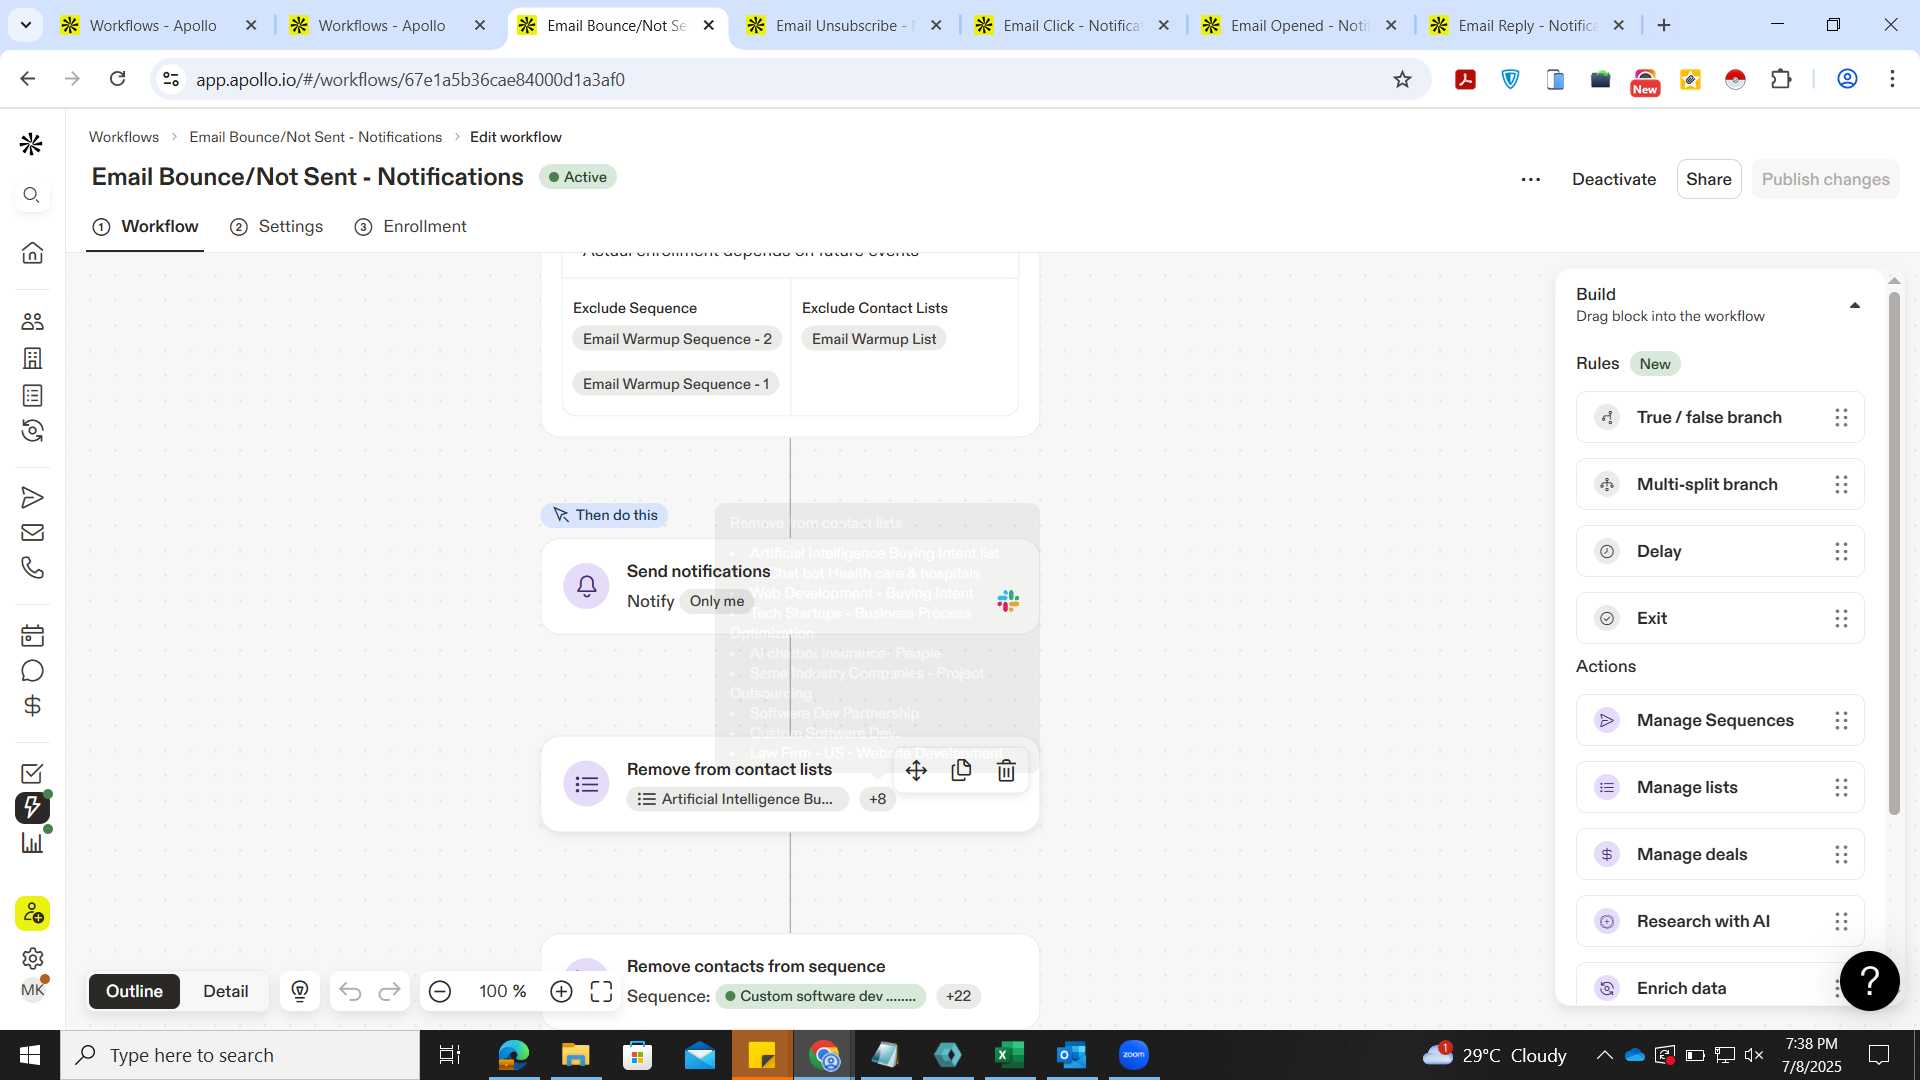Open Calls phone icon in sidebar

pos(32,568)
